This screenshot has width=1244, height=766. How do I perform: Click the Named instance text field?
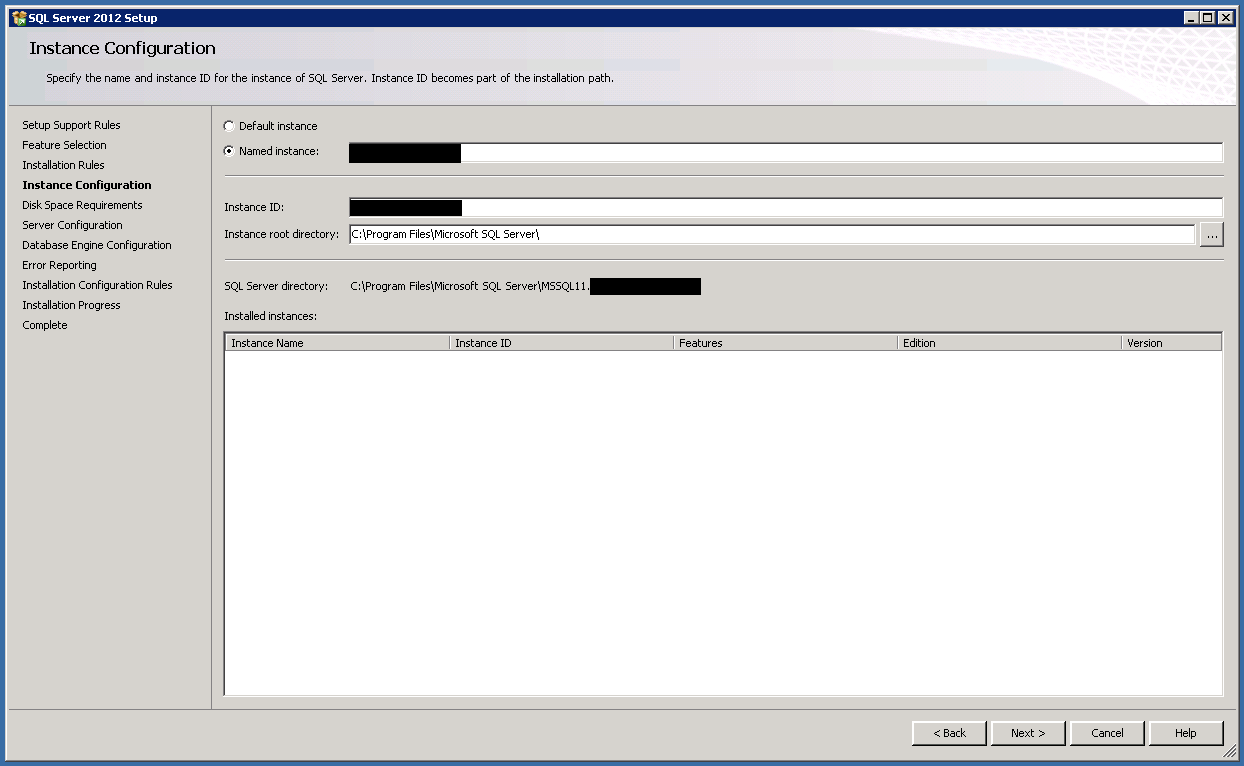(x=785, y=153)
